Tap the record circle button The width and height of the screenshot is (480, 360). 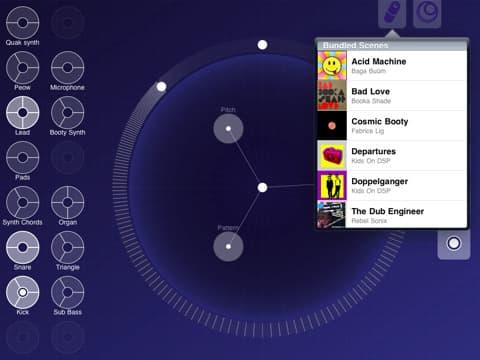454,243
